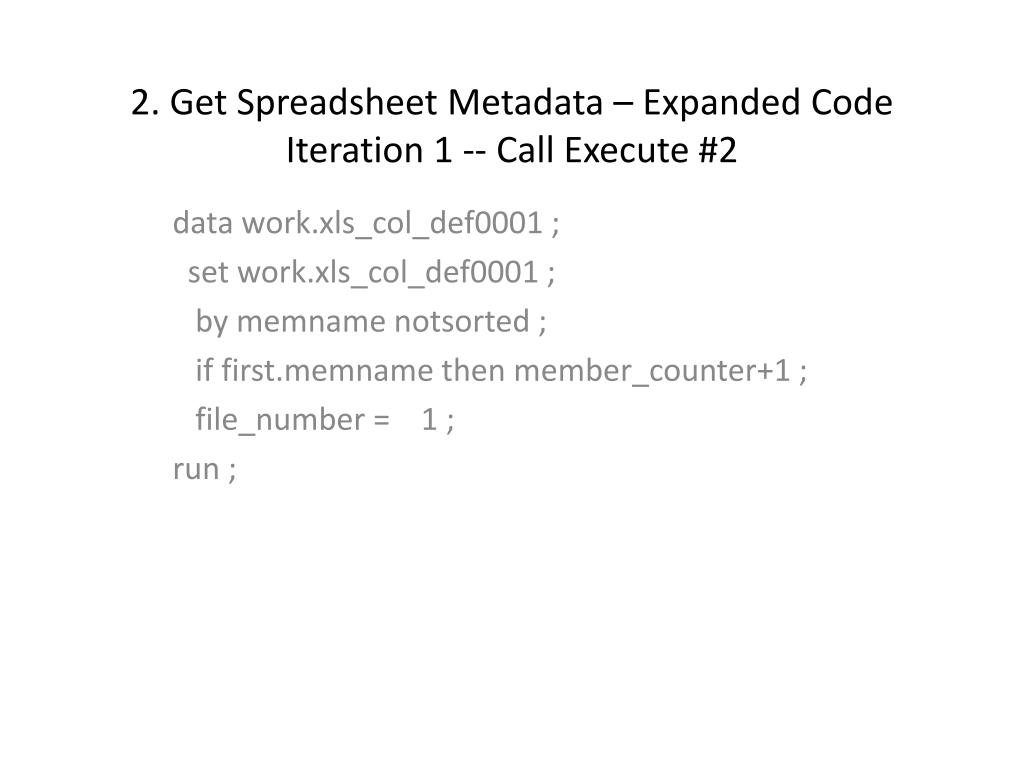
Task: Click the word 'data' in first code line
Action: click(x=202, y=223)
